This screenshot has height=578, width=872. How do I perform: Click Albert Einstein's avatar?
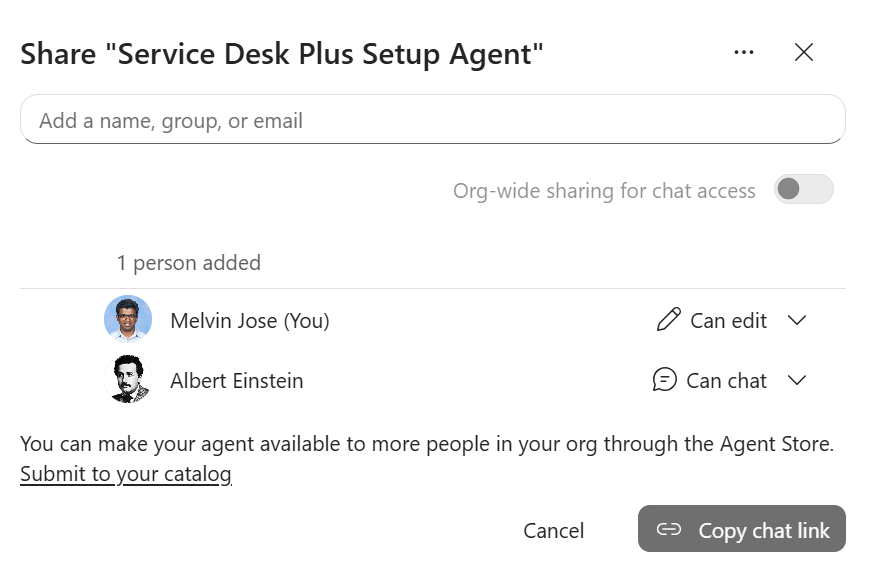[x=128, y=379]
